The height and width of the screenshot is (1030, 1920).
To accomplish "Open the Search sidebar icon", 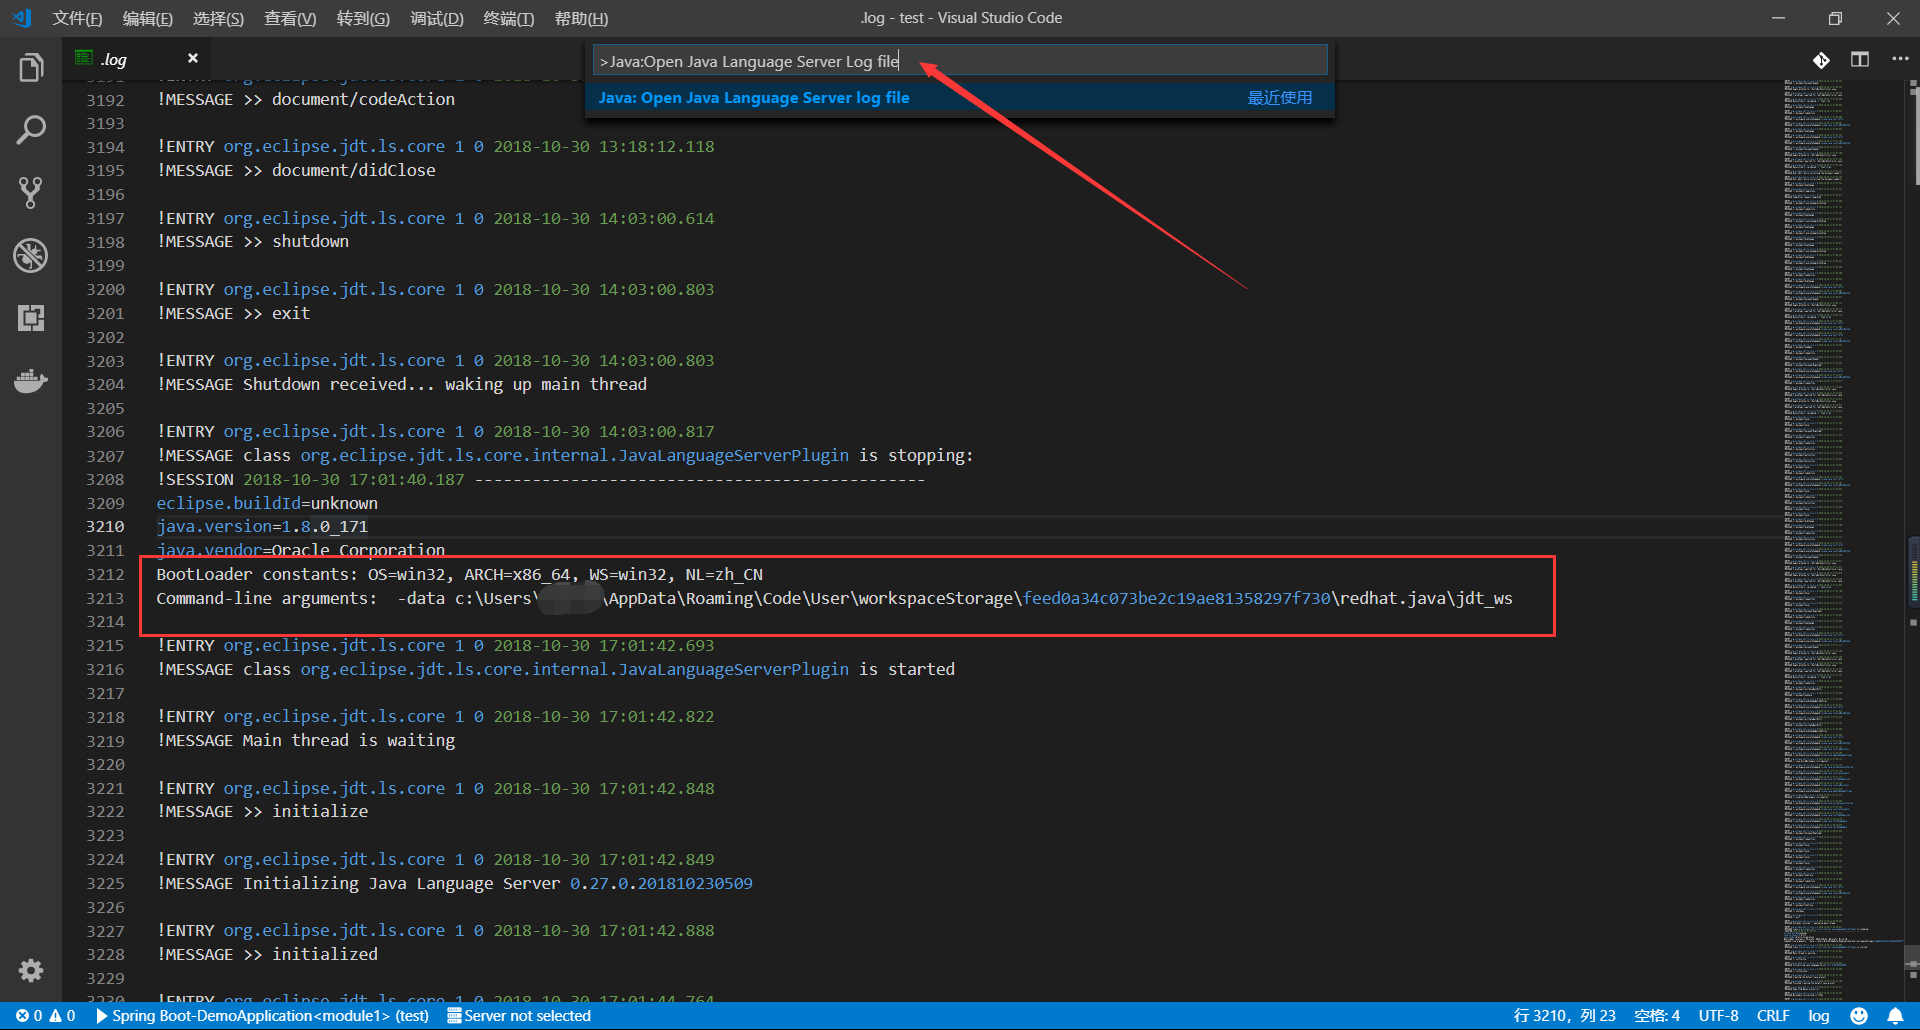I will [31, 129].
